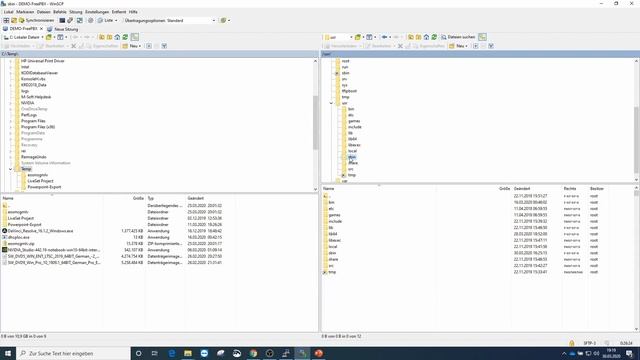Open the local Neu dropdown
This screenshot has height=360, width=640.
coord(132,46)
